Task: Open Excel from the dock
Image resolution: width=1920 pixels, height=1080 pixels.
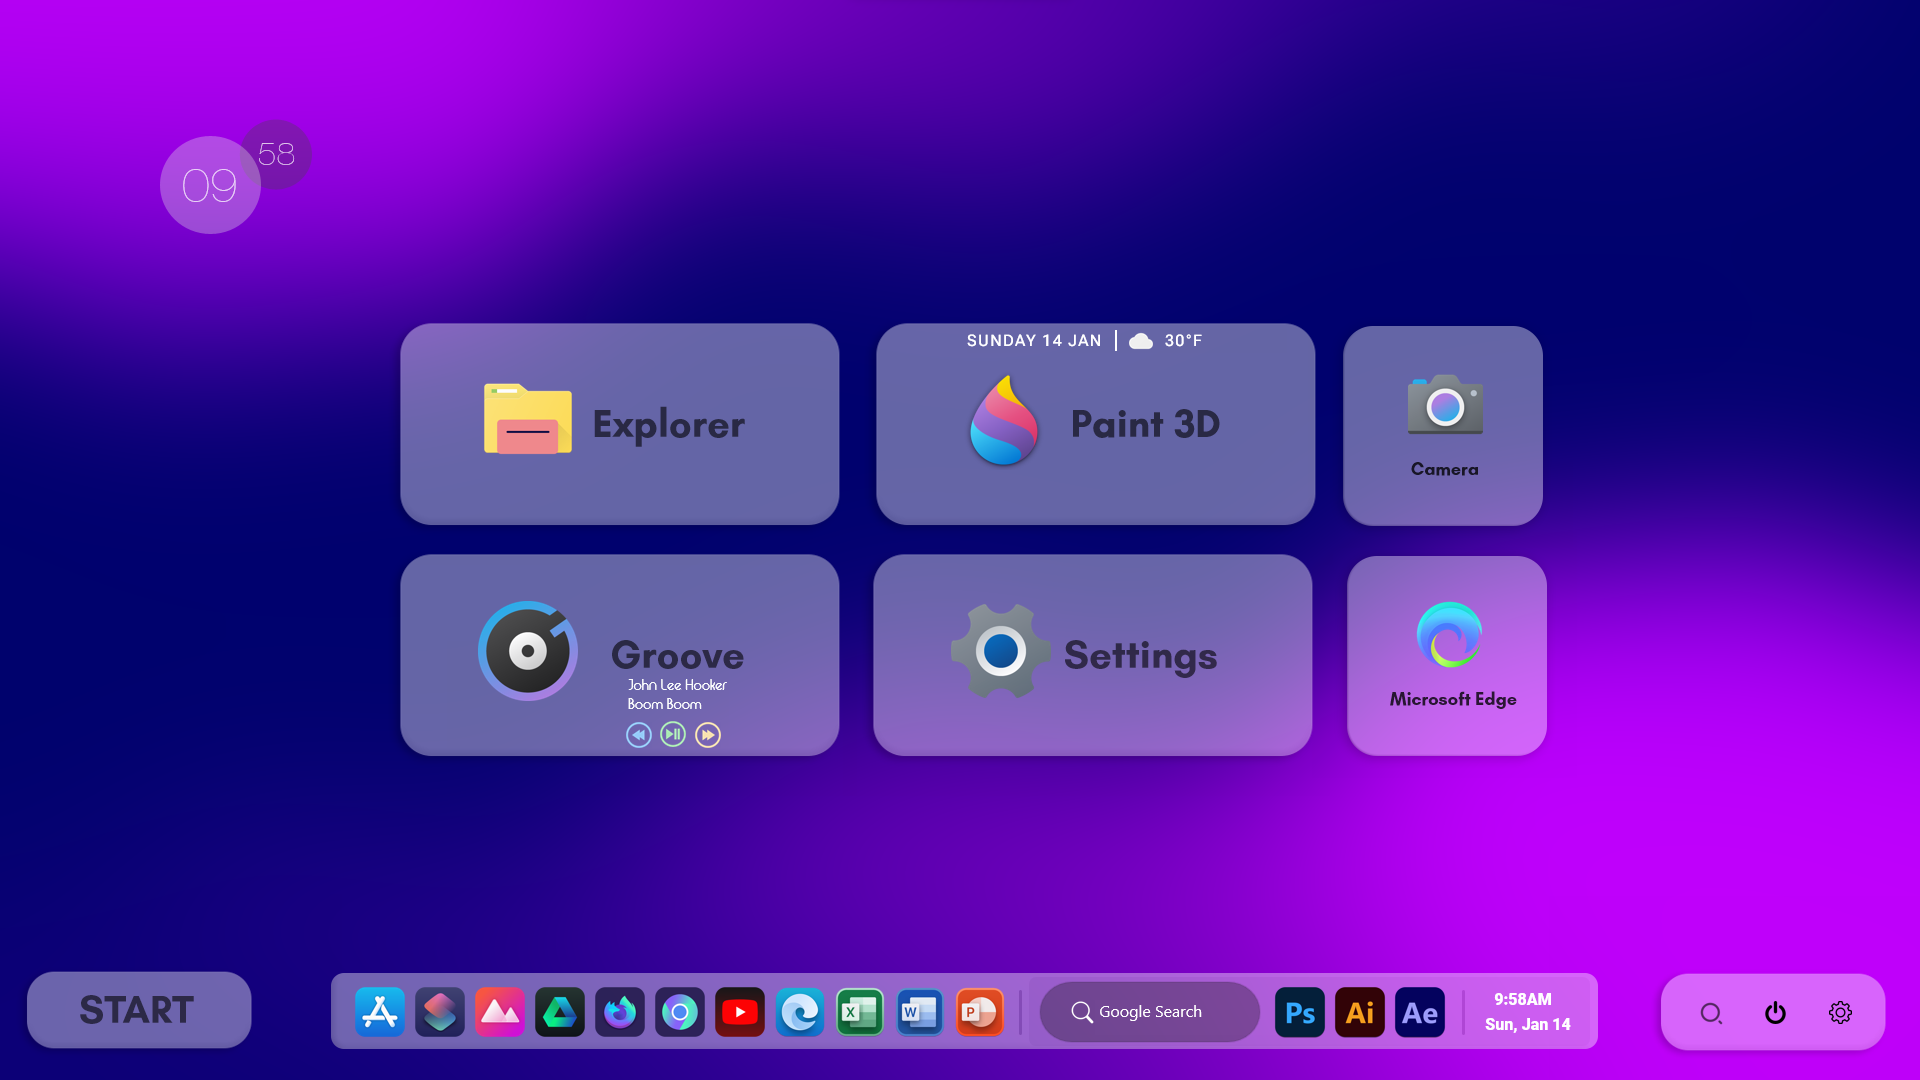Action: point(860,1012)
